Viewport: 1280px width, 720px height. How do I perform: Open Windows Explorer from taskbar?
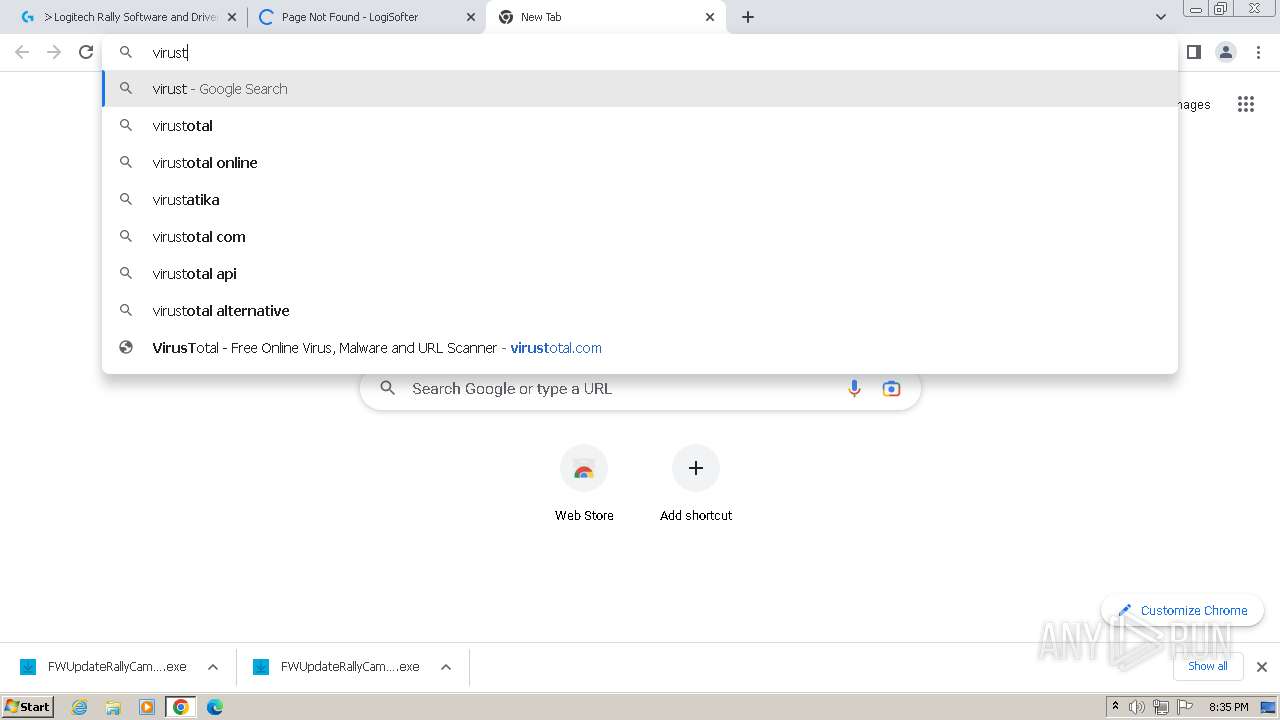113,707
